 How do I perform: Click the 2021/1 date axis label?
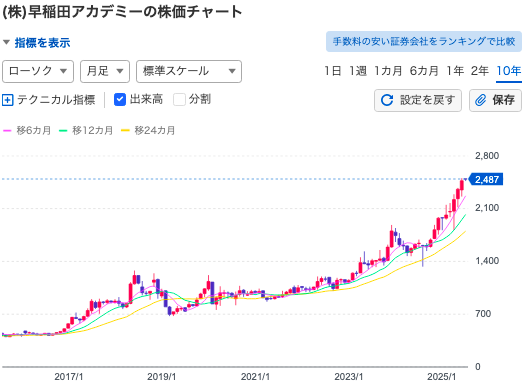coord(255,377)
